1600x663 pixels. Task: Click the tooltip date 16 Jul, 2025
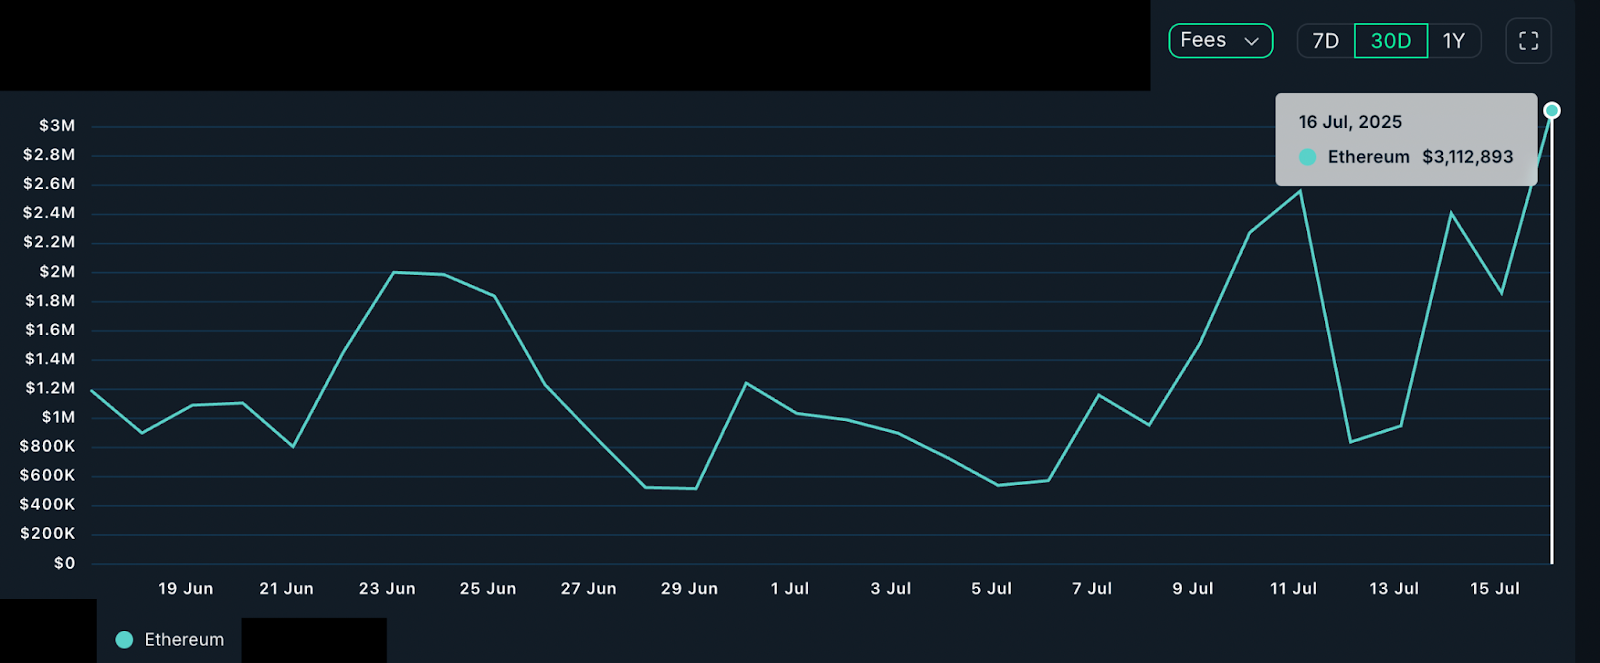click(x=1350, y=122)
